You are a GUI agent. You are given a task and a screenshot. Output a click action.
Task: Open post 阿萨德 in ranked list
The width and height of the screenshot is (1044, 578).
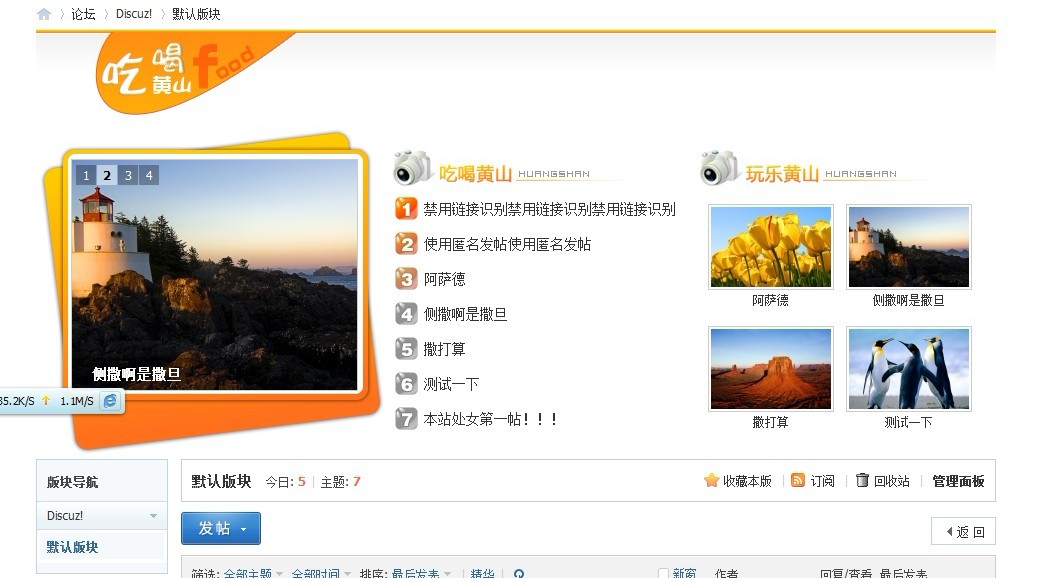444,279
